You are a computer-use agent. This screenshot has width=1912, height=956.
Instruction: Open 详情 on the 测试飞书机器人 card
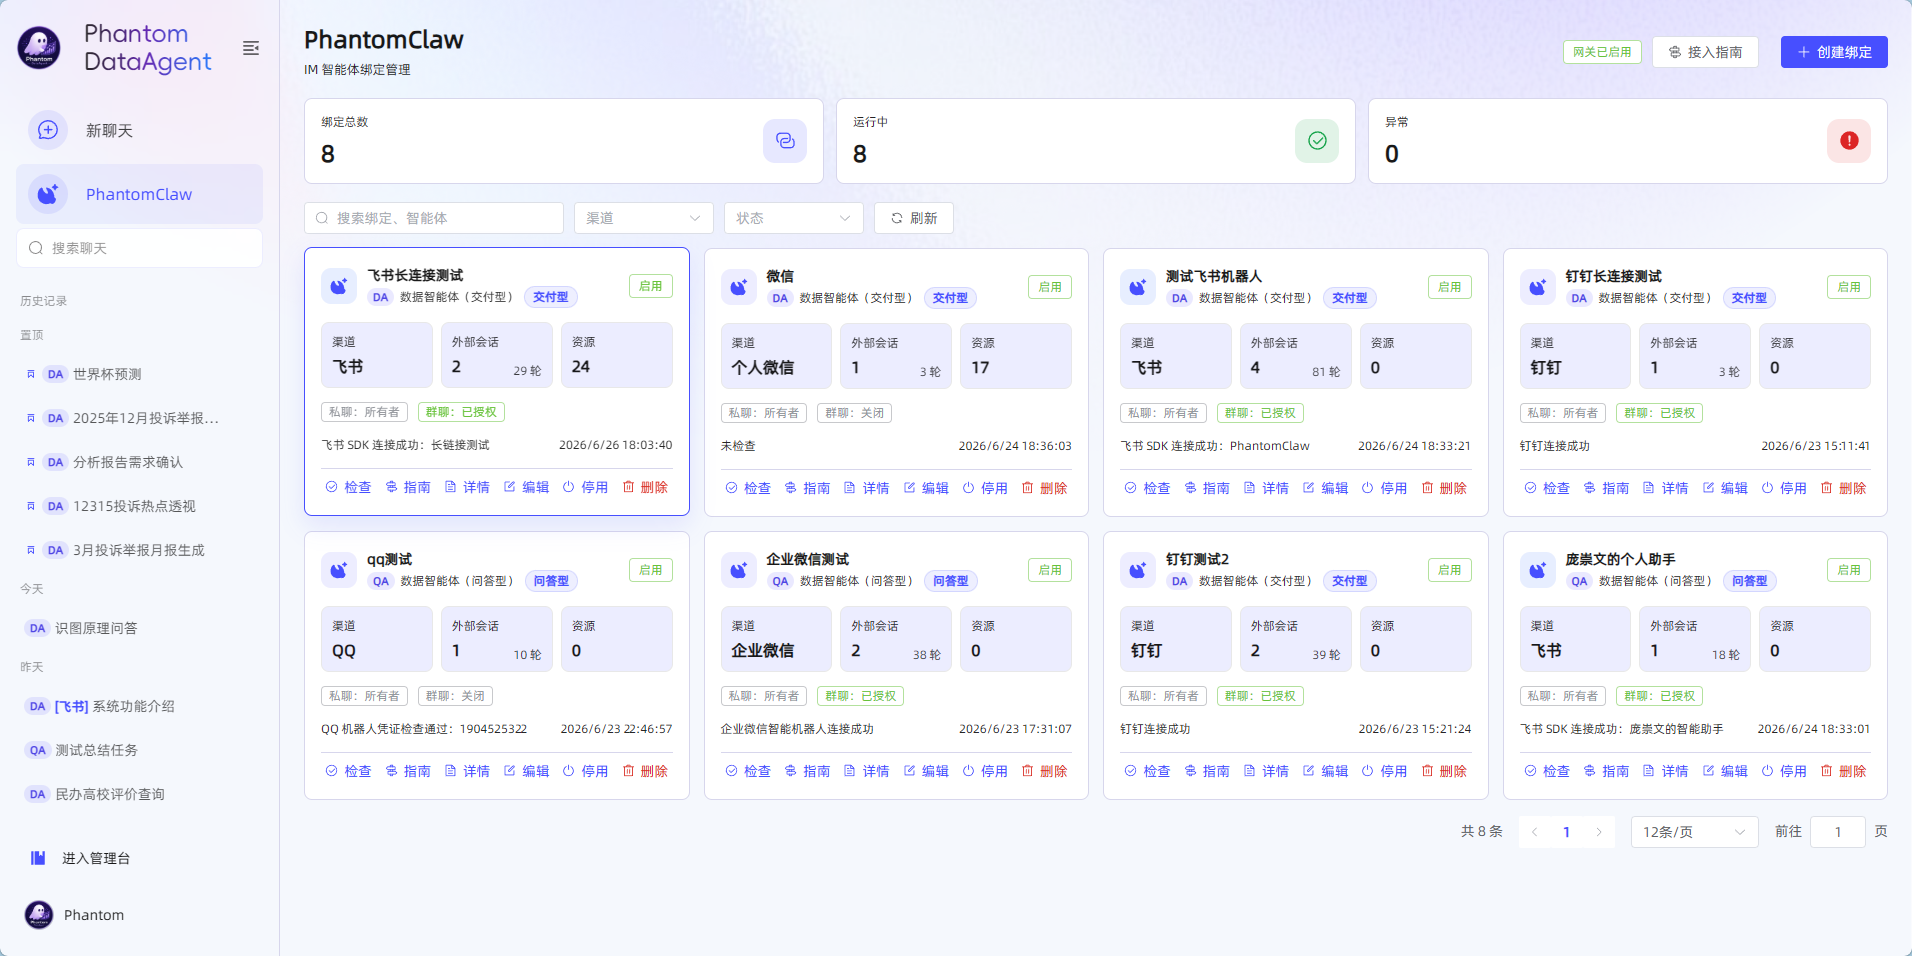(1266, 488)
